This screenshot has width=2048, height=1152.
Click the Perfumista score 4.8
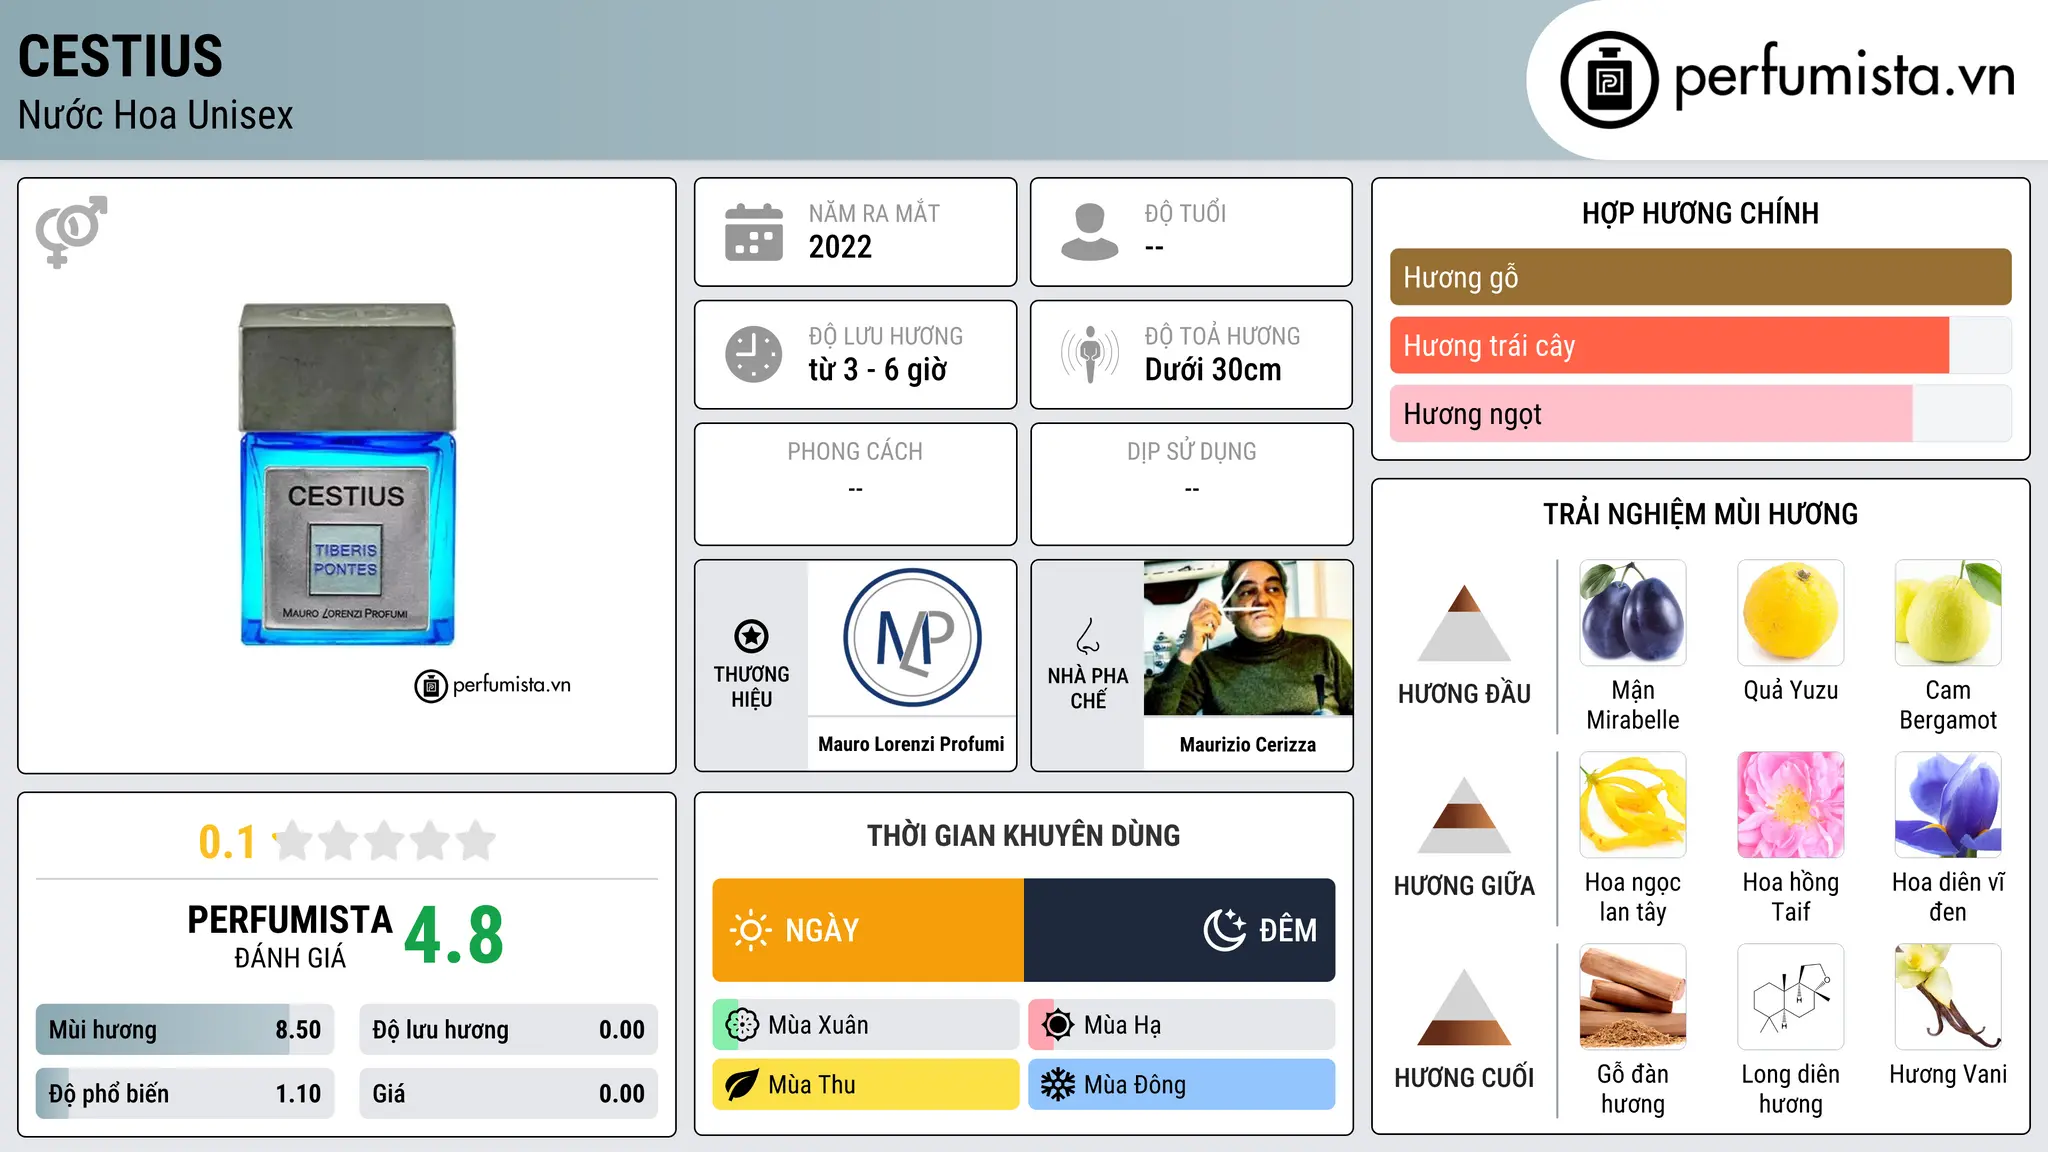click(454, 936)
